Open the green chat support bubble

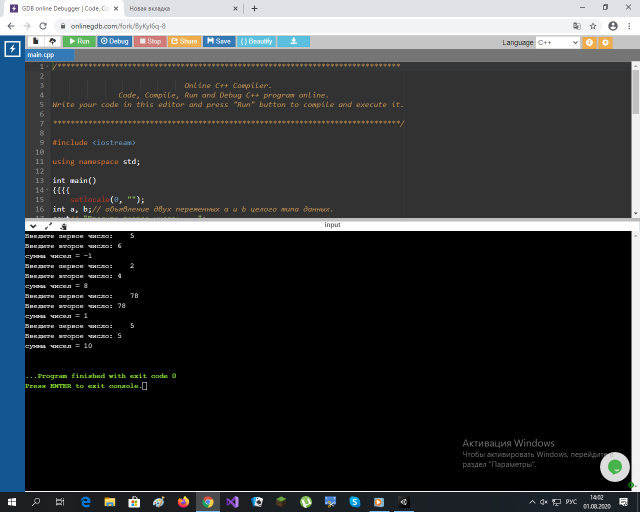pyautogui.click(x=615, y=467)
